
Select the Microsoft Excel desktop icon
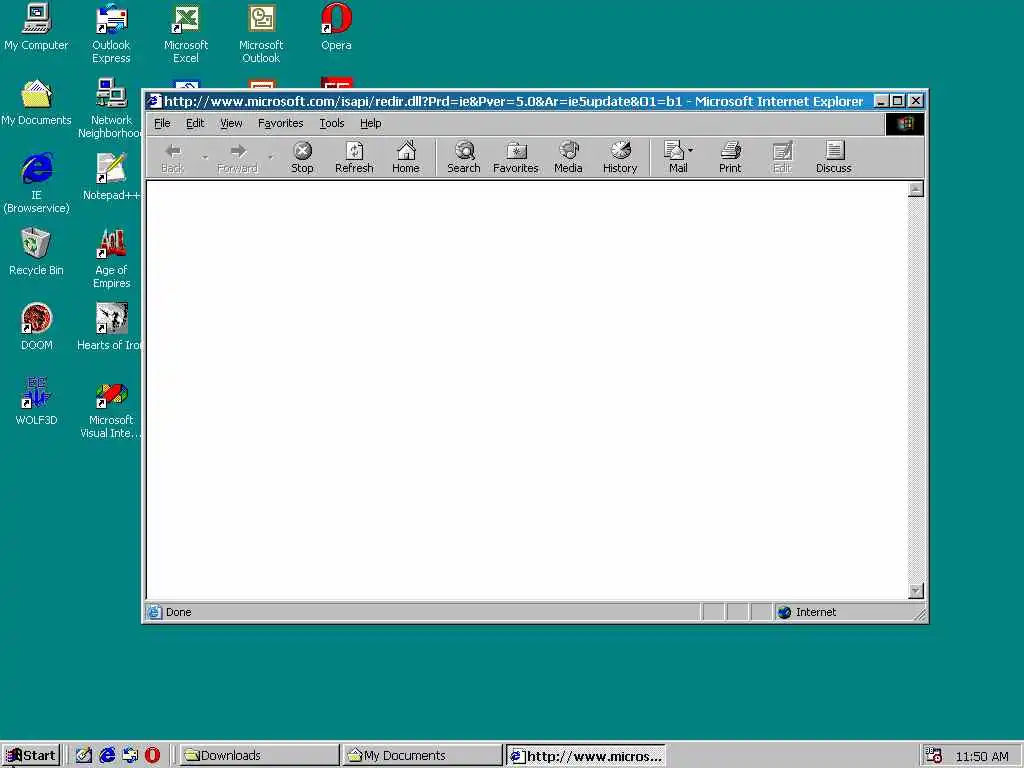coord(185,34)
